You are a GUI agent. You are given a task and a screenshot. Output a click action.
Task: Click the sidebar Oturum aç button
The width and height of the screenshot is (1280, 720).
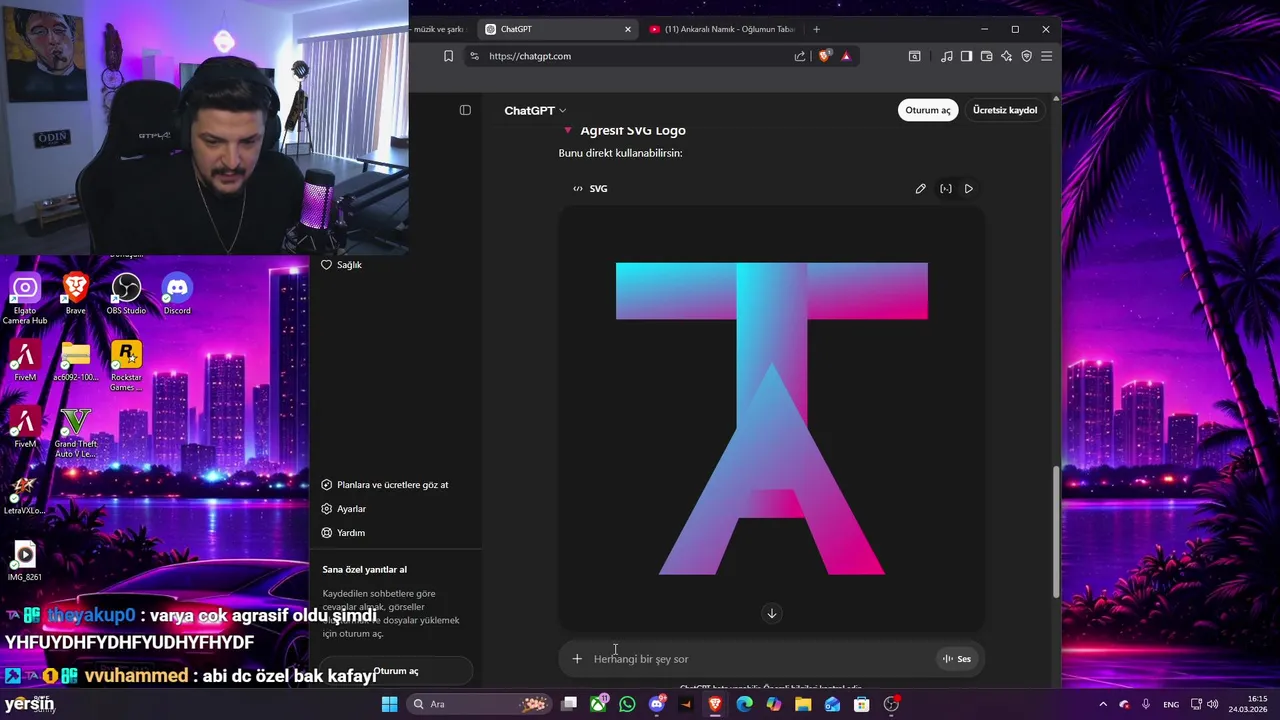pyautogui.click(x=396, y=671)
